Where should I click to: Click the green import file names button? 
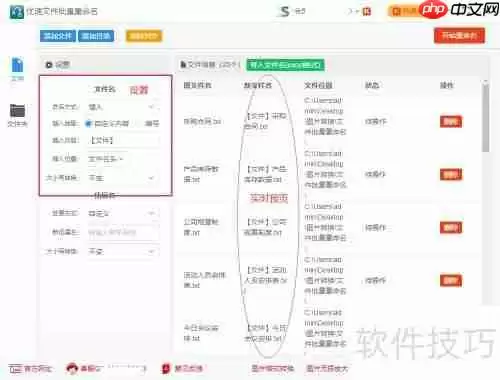click(285, 65)
